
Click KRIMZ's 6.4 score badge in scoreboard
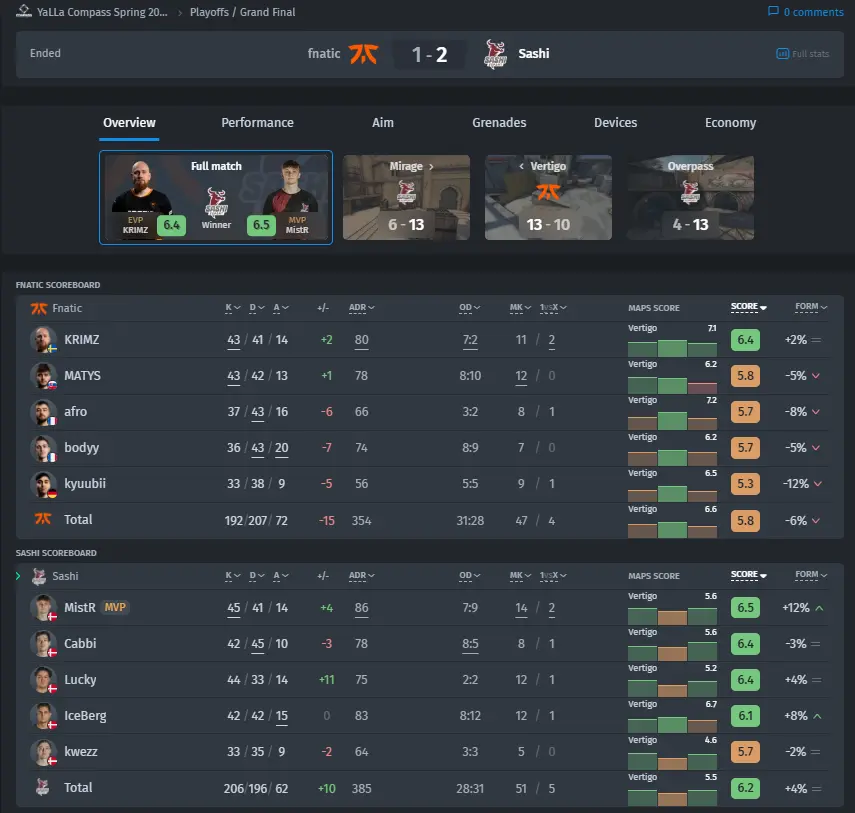745,340
